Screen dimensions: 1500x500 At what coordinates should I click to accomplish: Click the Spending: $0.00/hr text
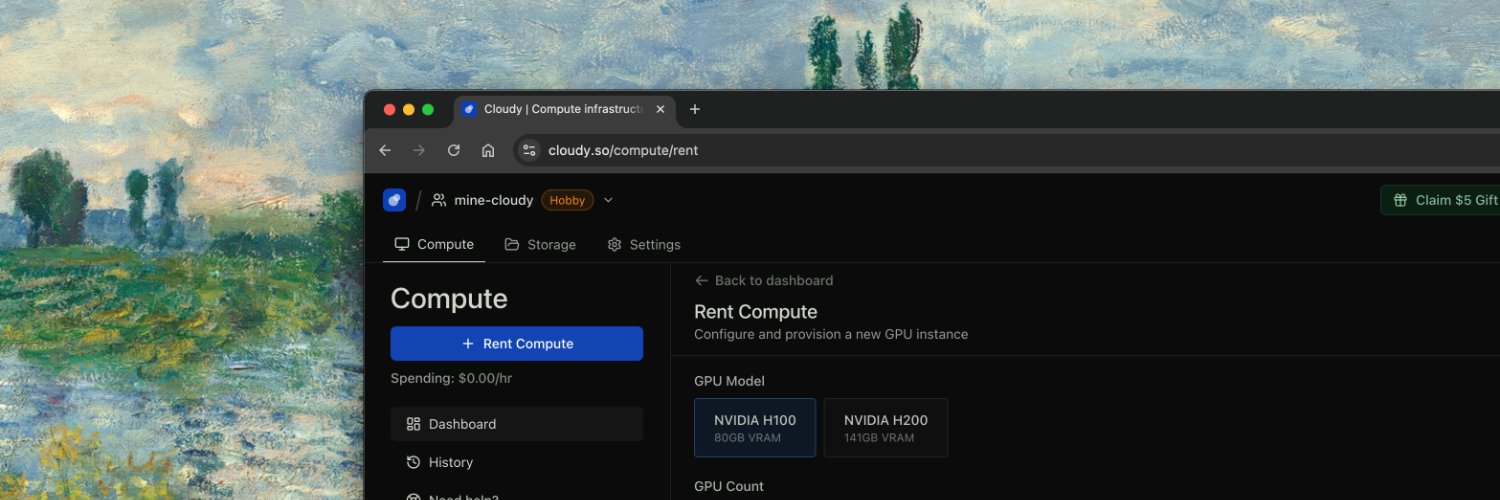tap(451, 378)
